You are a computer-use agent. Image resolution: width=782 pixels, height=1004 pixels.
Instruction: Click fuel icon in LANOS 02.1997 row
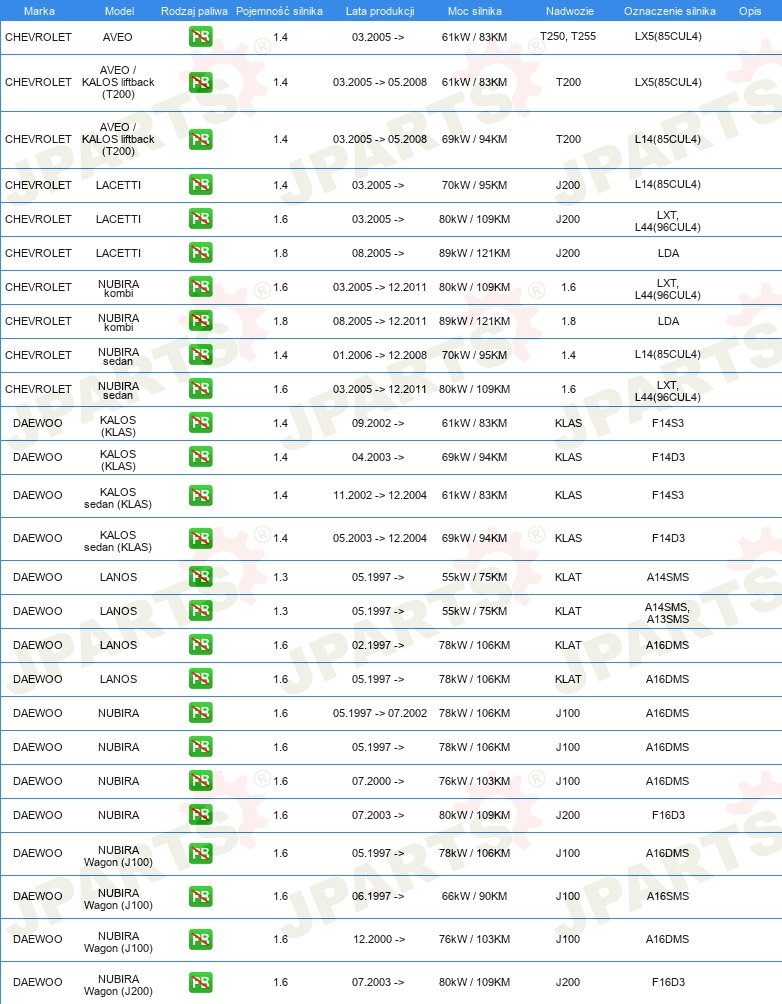(200, 645)
